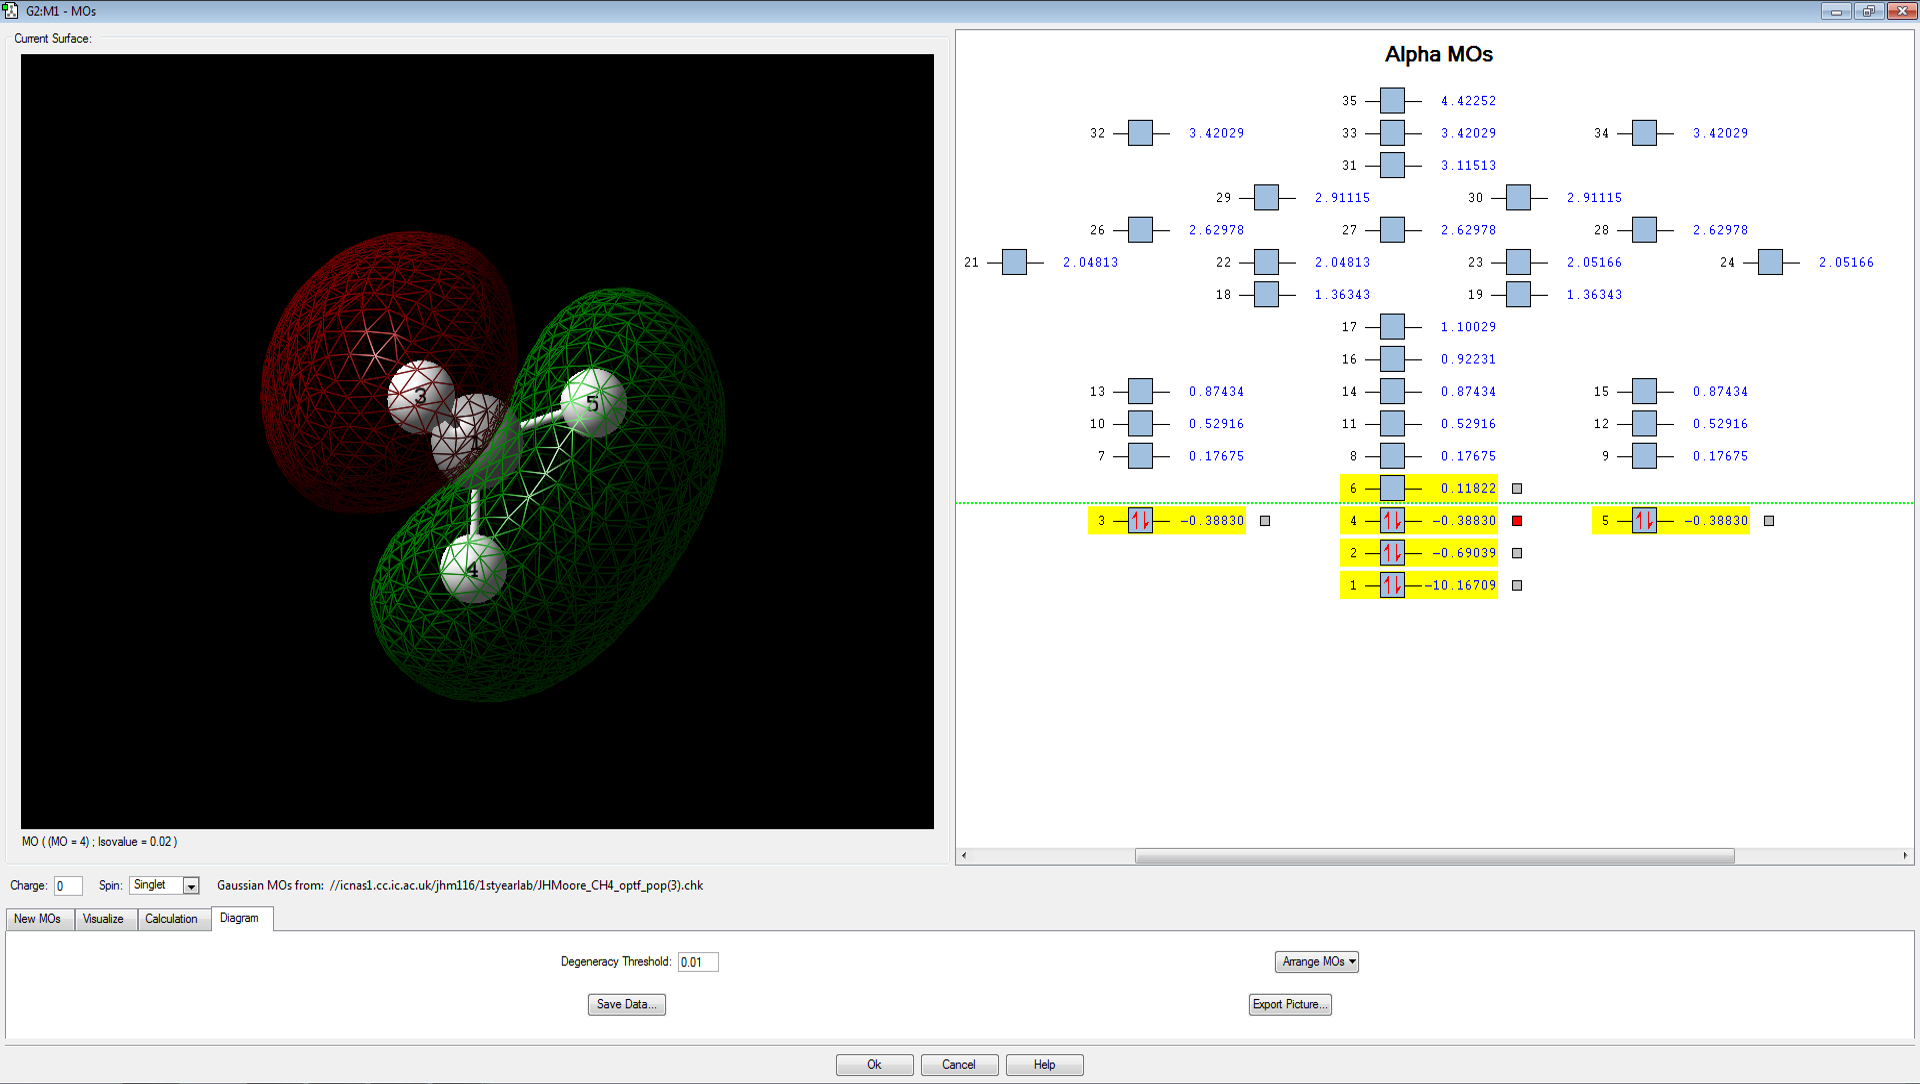Click the Degeneracy Threshold input field

click(x=698, y=962)
